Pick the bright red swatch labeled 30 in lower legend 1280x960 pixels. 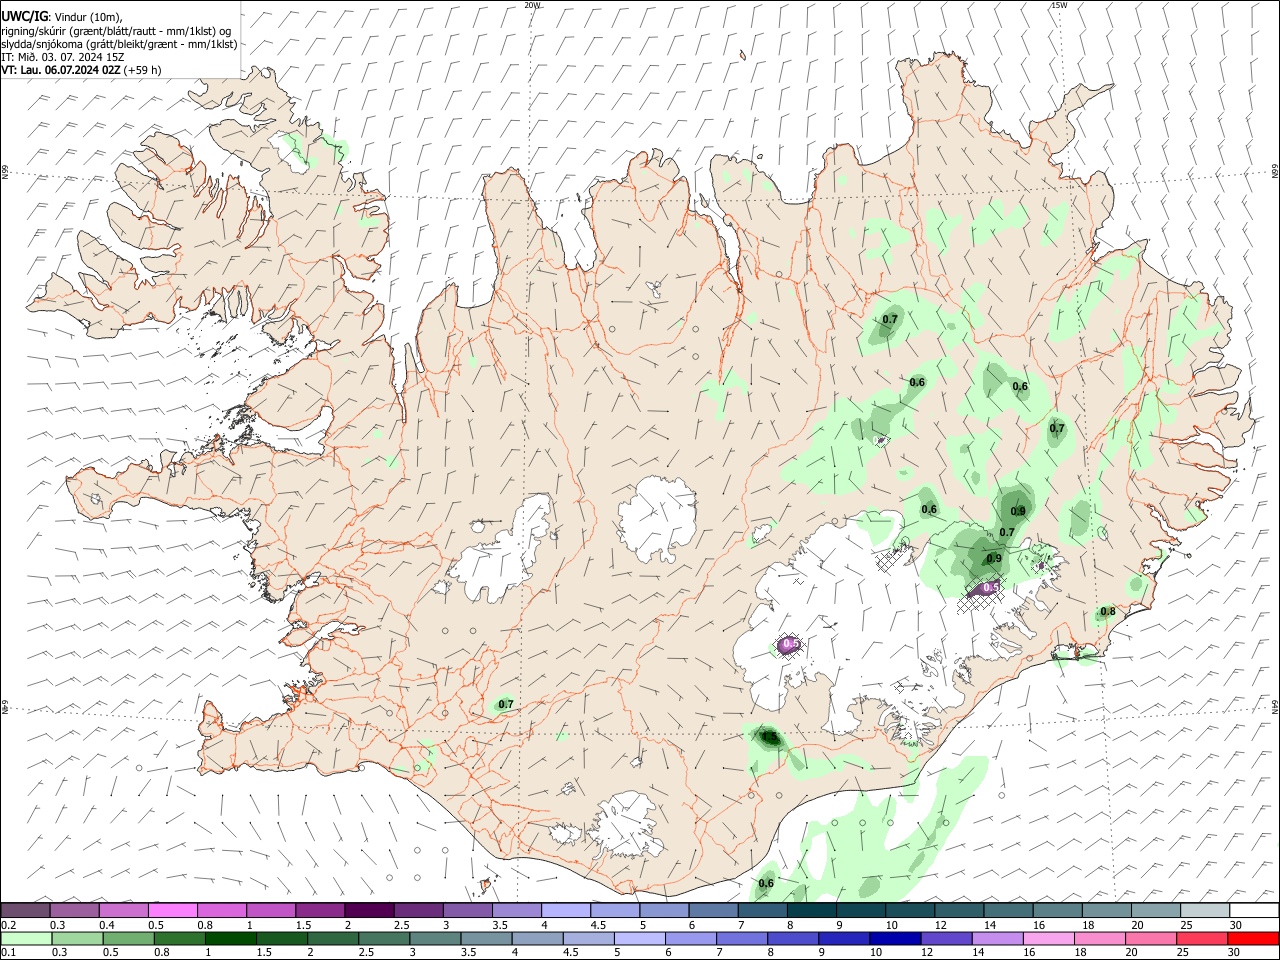(1253, 939)
